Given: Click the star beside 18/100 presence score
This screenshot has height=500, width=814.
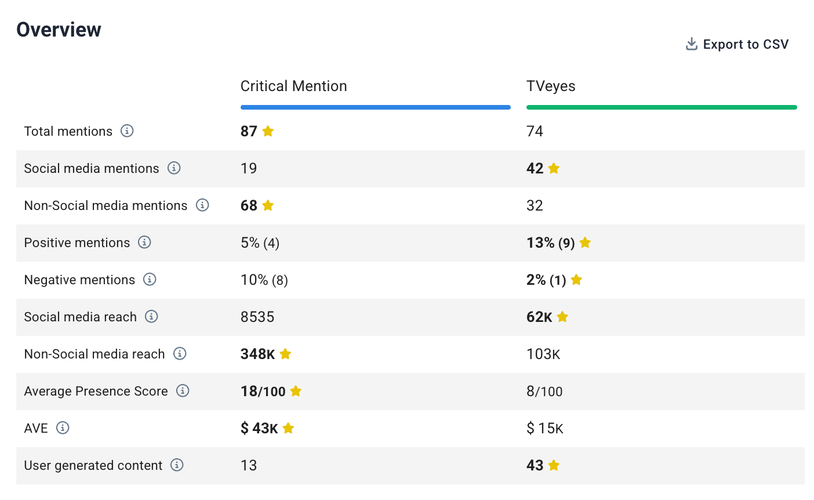Looking at the screenshot, I should tap(295, 391).
